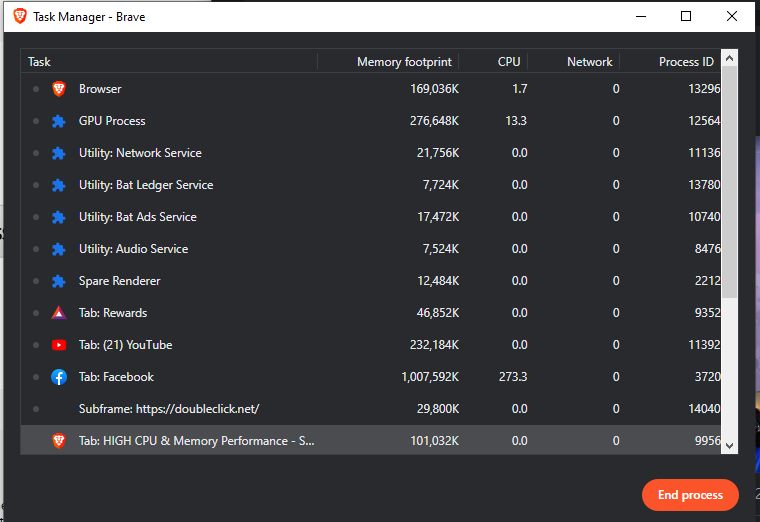Click Brave icon of HIGH CPU tab row
The image size is (760, 522).
coord(59,441)
